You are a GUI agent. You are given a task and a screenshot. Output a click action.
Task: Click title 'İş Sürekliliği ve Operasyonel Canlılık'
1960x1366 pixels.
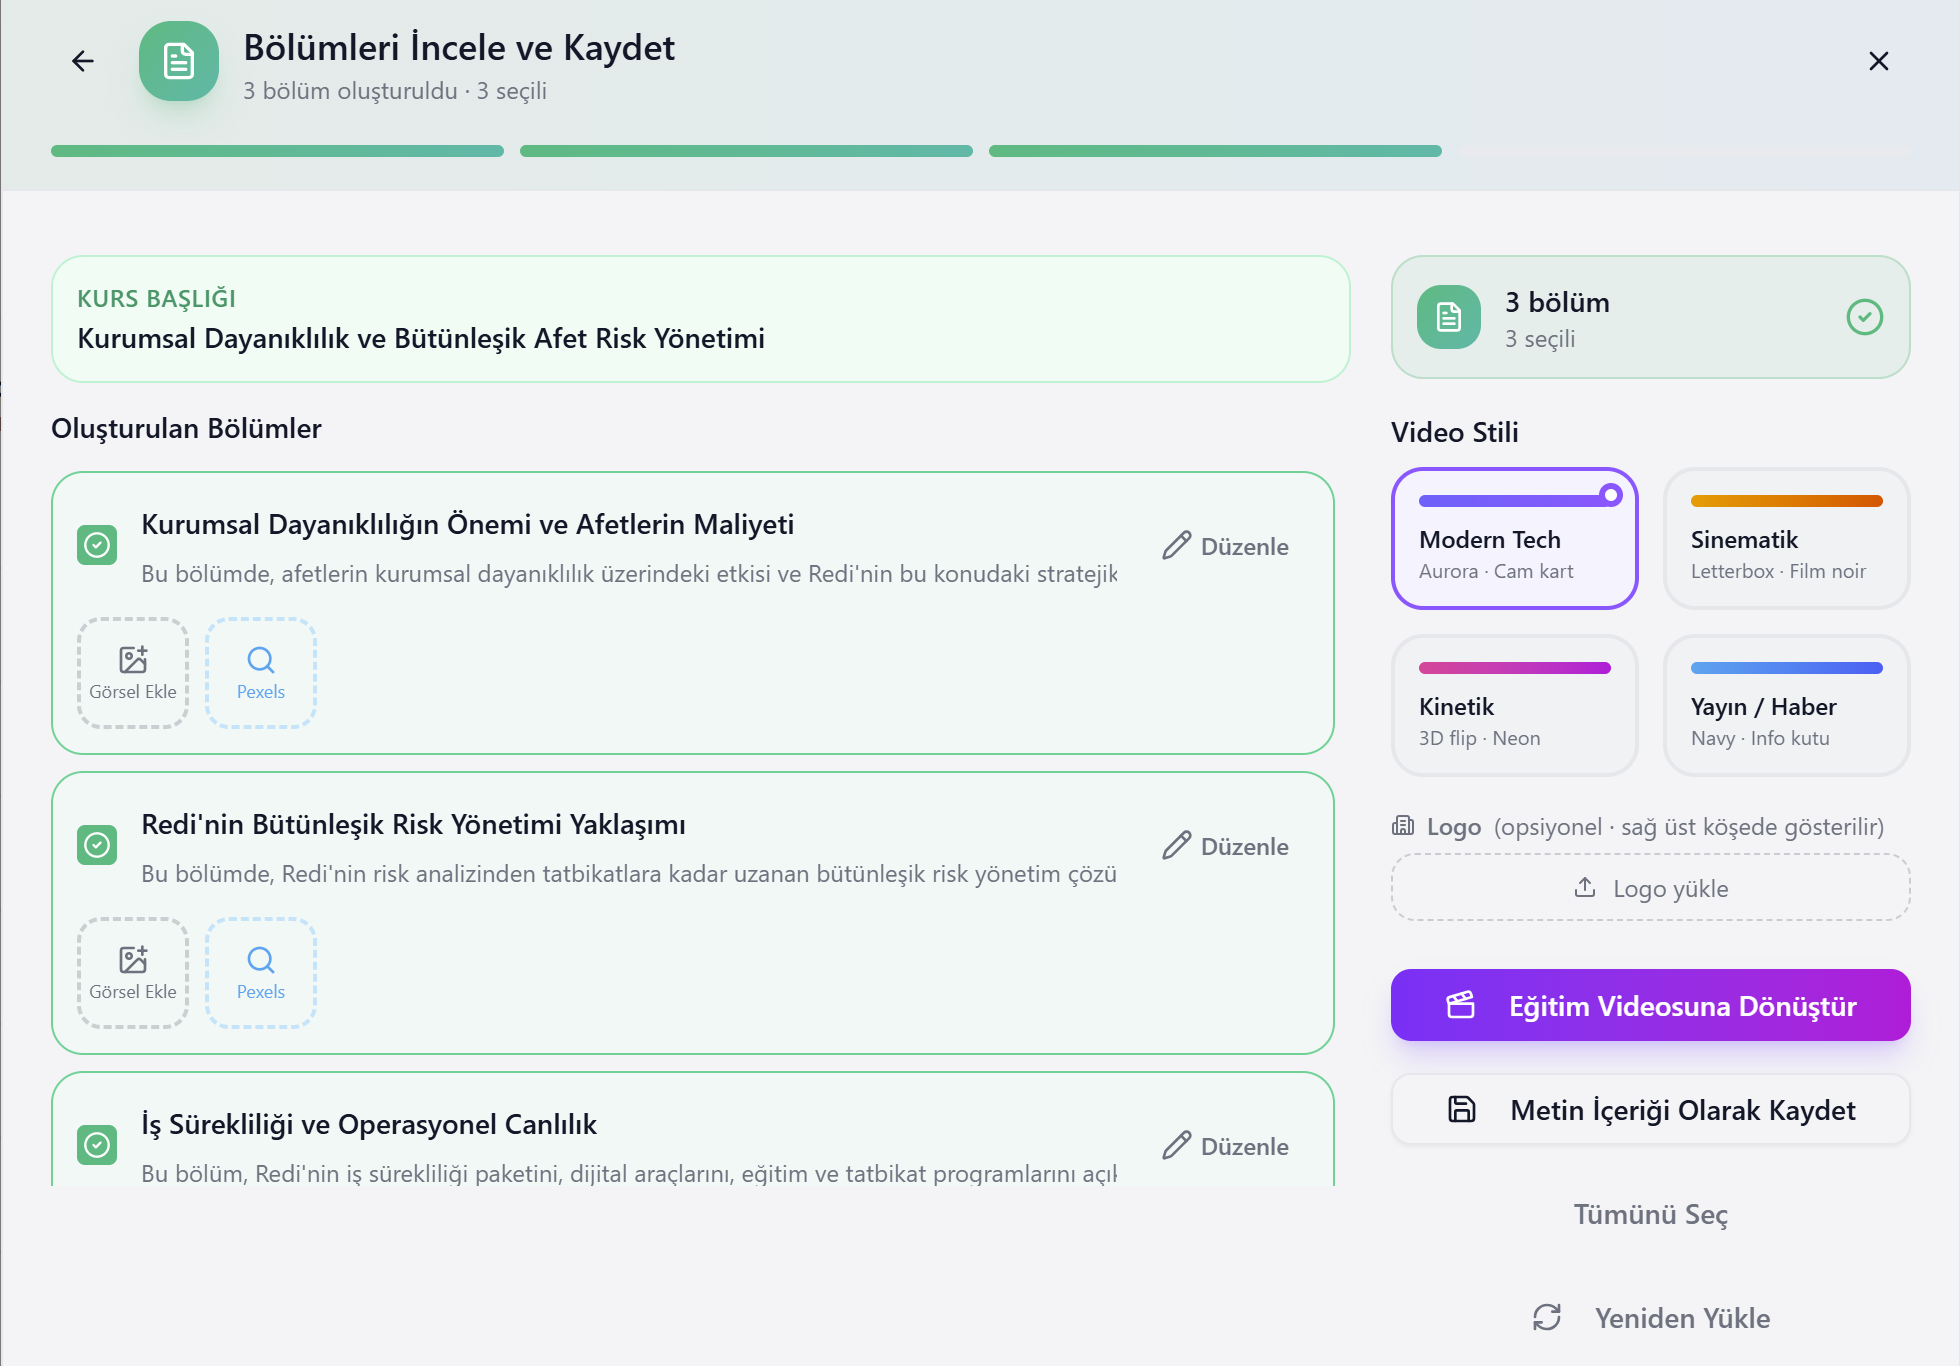coord(369,1125)
